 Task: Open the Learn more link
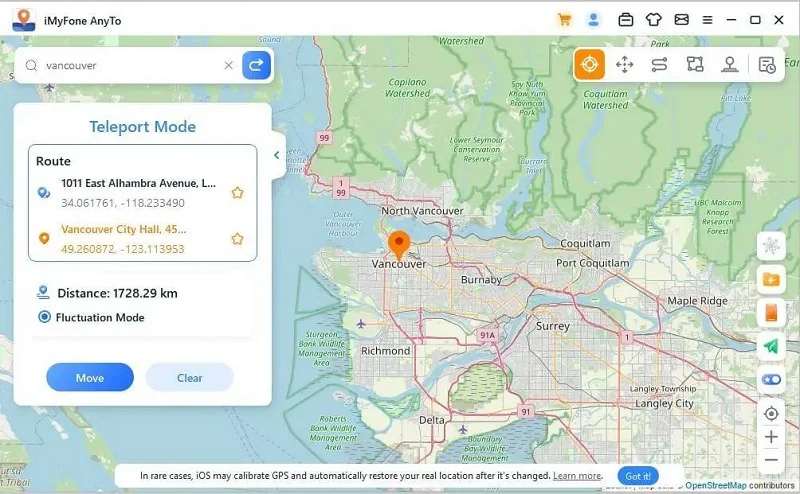pyautogui.click(x=577, y=476)
